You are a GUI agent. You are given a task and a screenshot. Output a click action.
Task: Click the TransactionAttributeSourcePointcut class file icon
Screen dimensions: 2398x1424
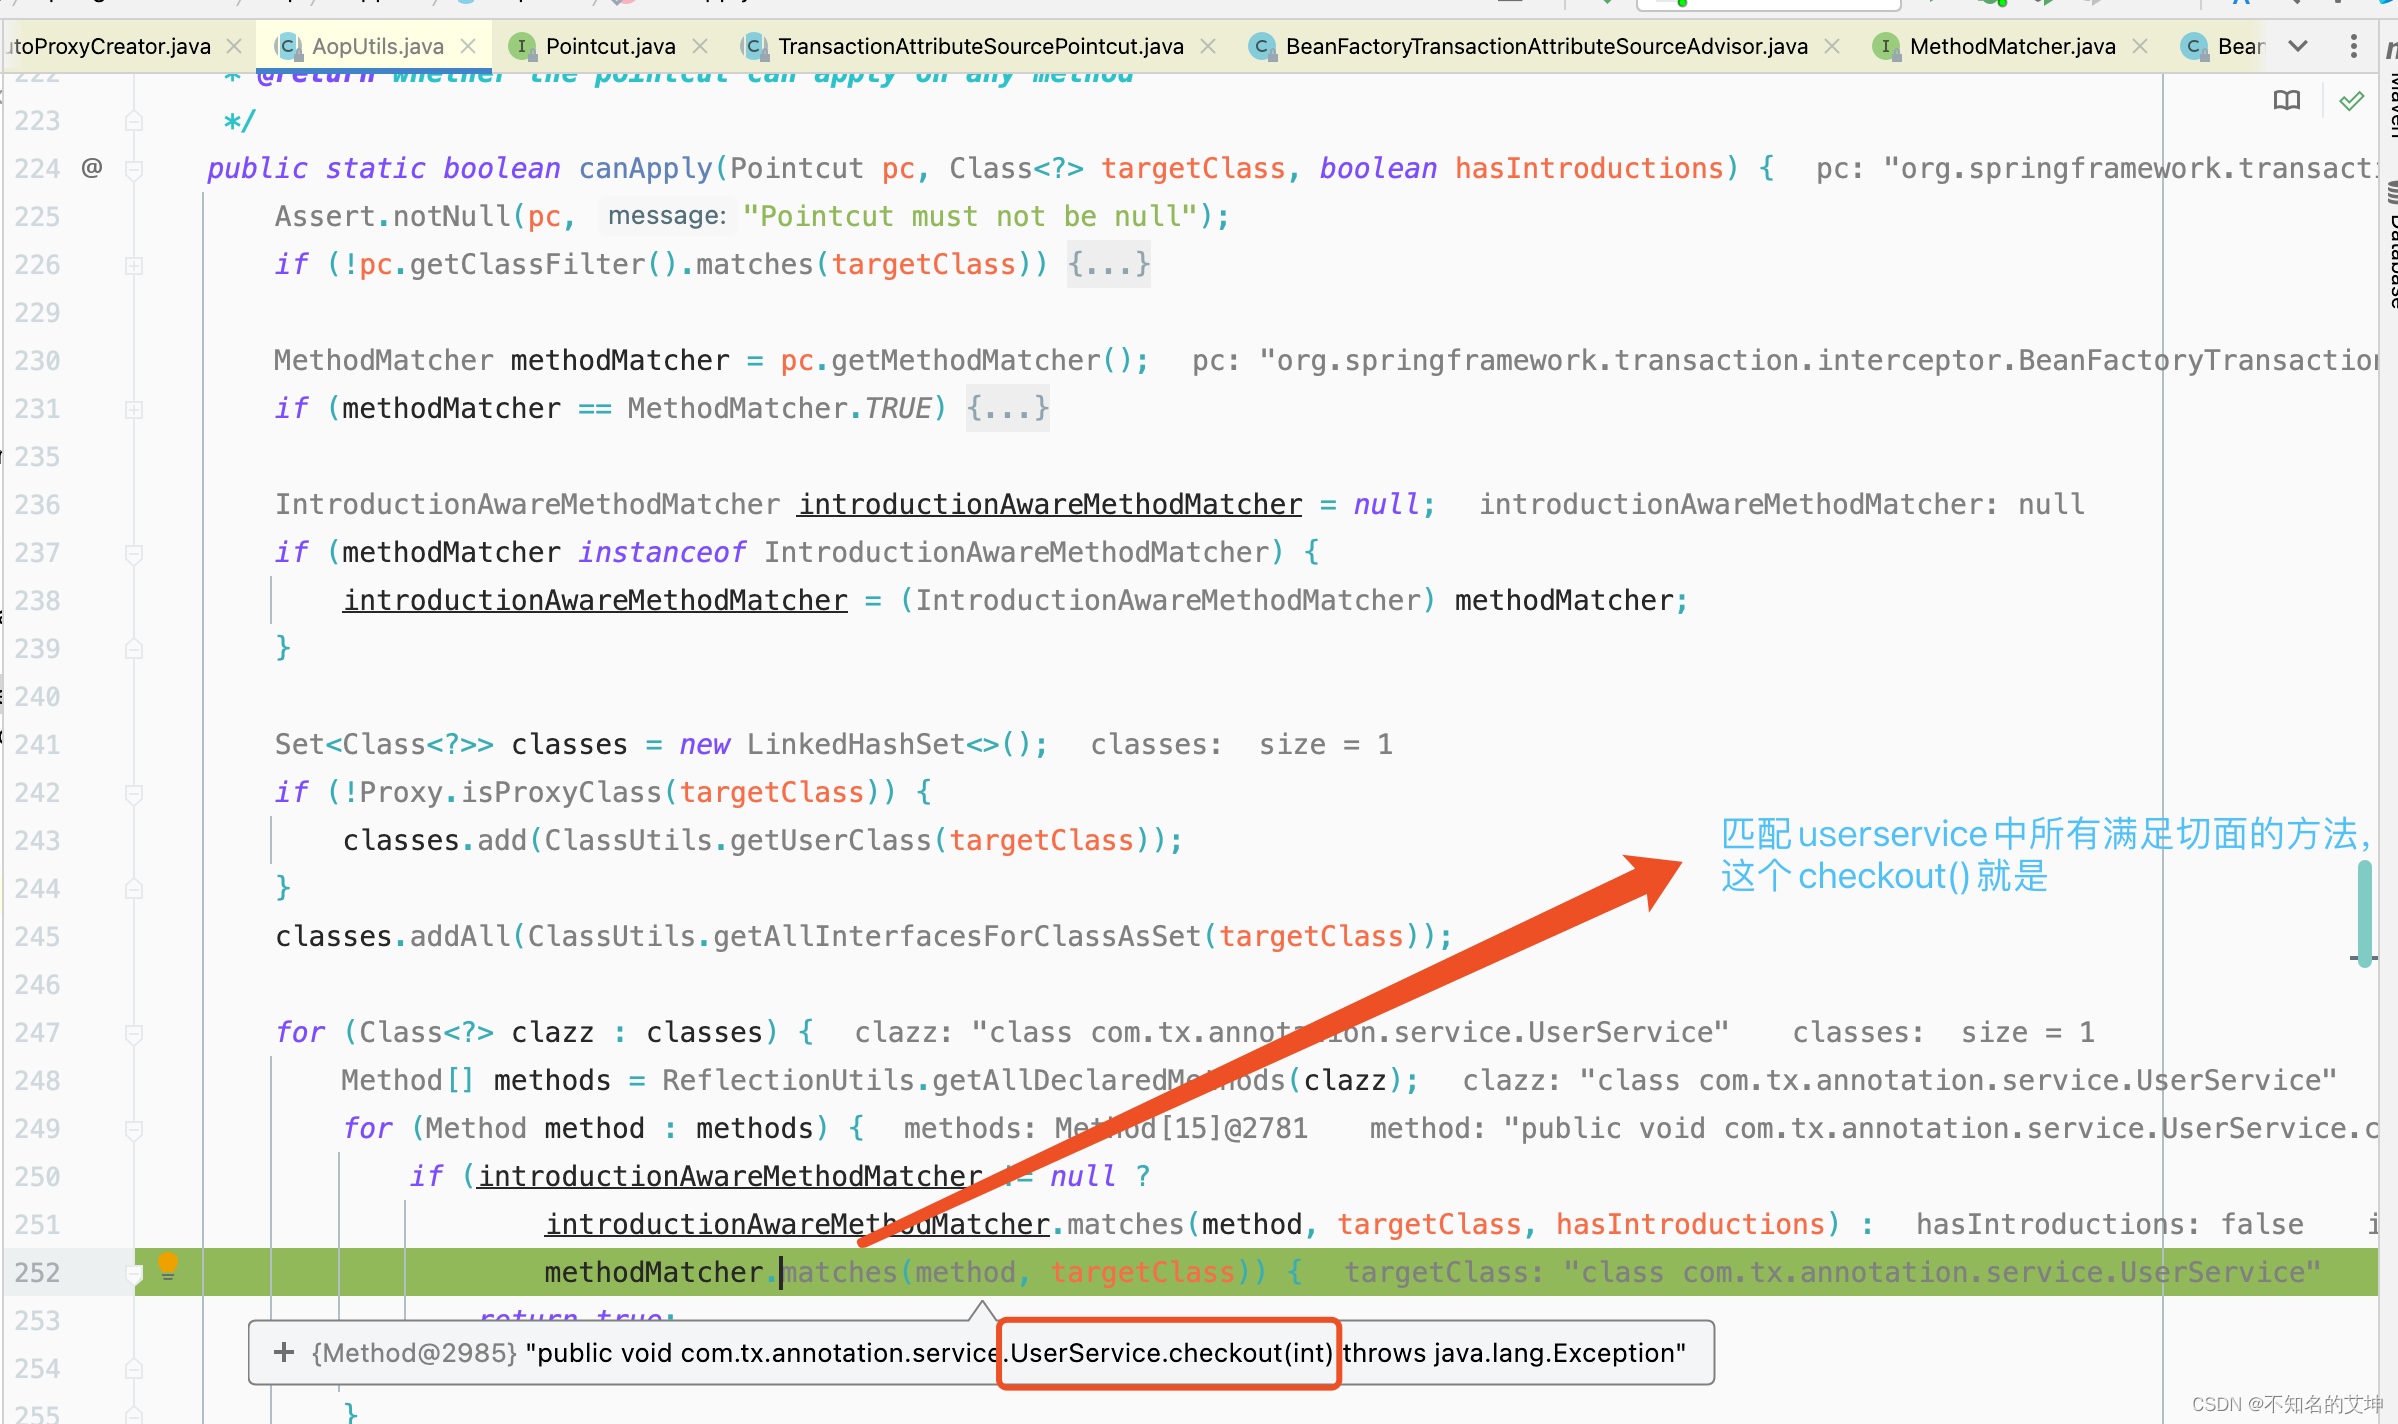click(754, 46)
